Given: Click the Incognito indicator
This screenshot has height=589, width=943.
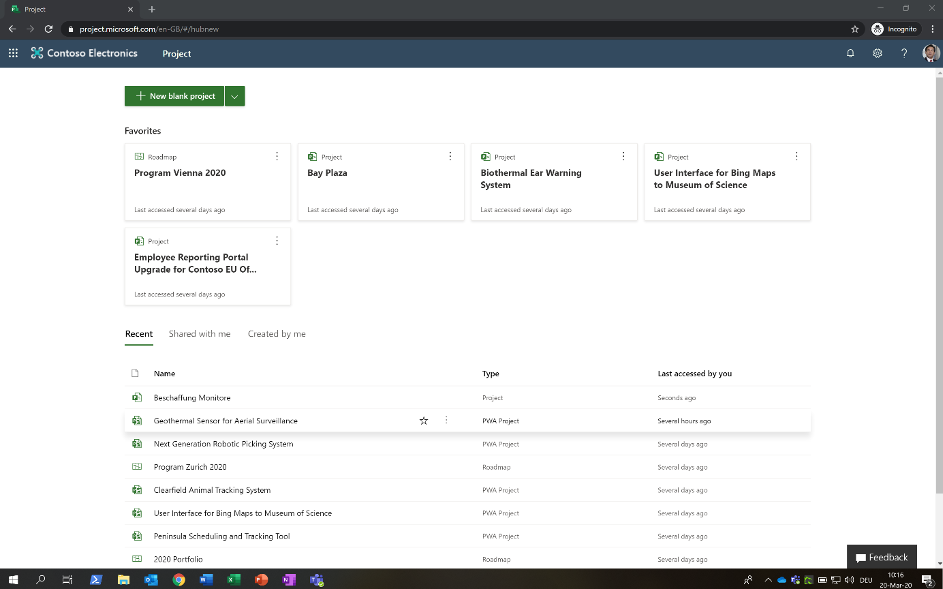Looking at the screenshot, I should 894,29.
